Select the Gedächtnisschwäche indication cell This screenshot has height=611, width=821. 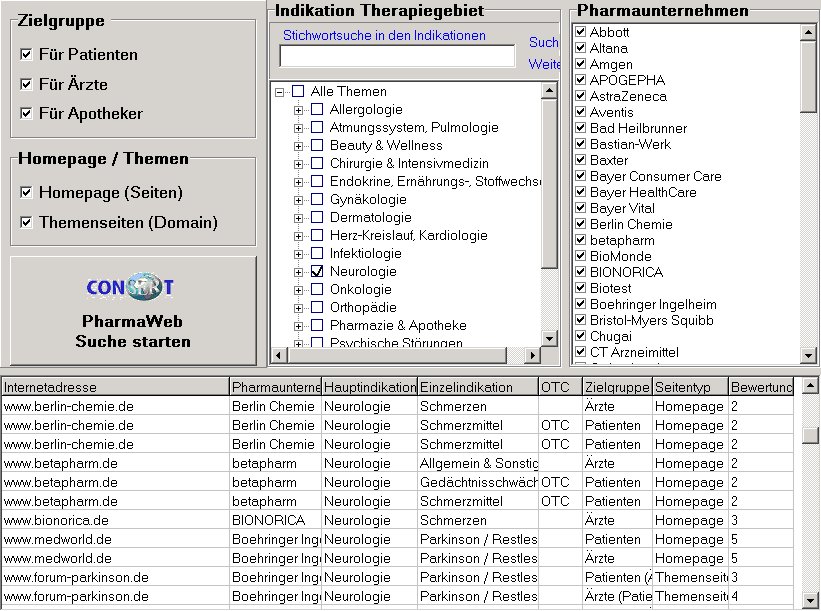point(478,482)
